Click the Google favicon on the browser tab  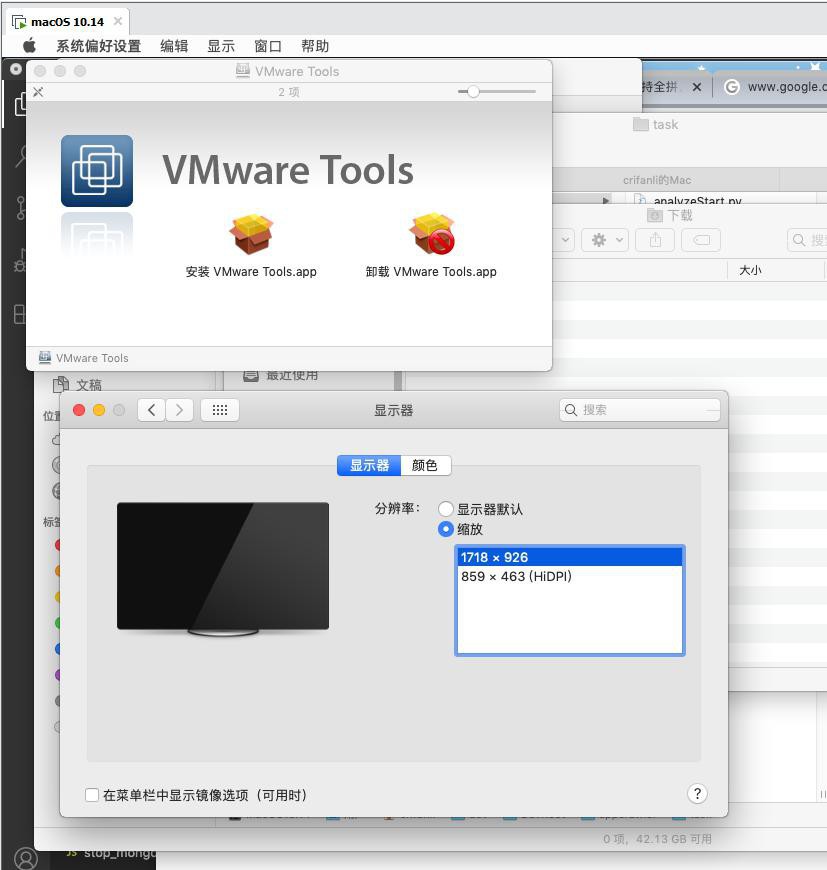point(732,87)
